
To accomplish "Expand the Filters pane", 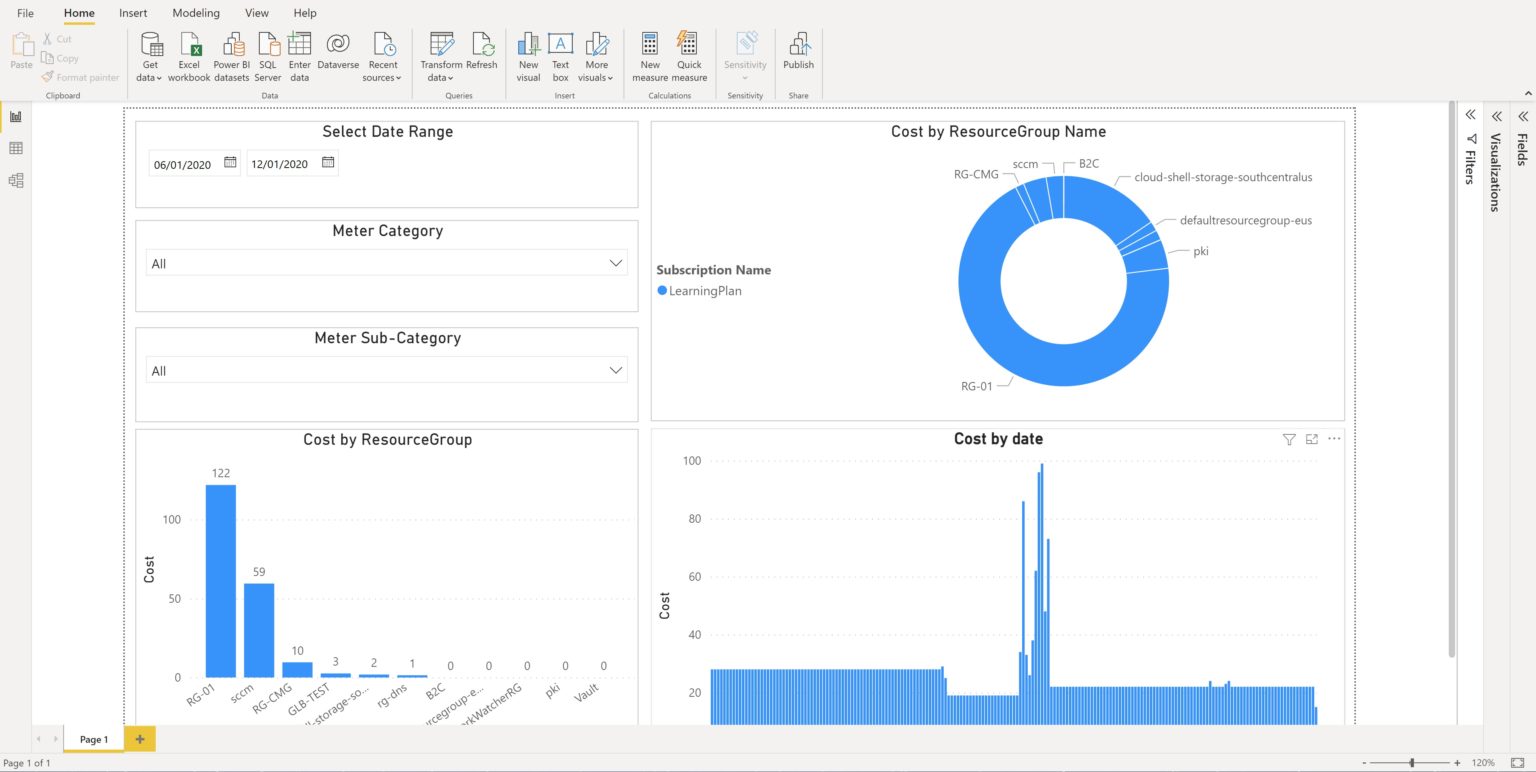I will tap(1470, 115).
